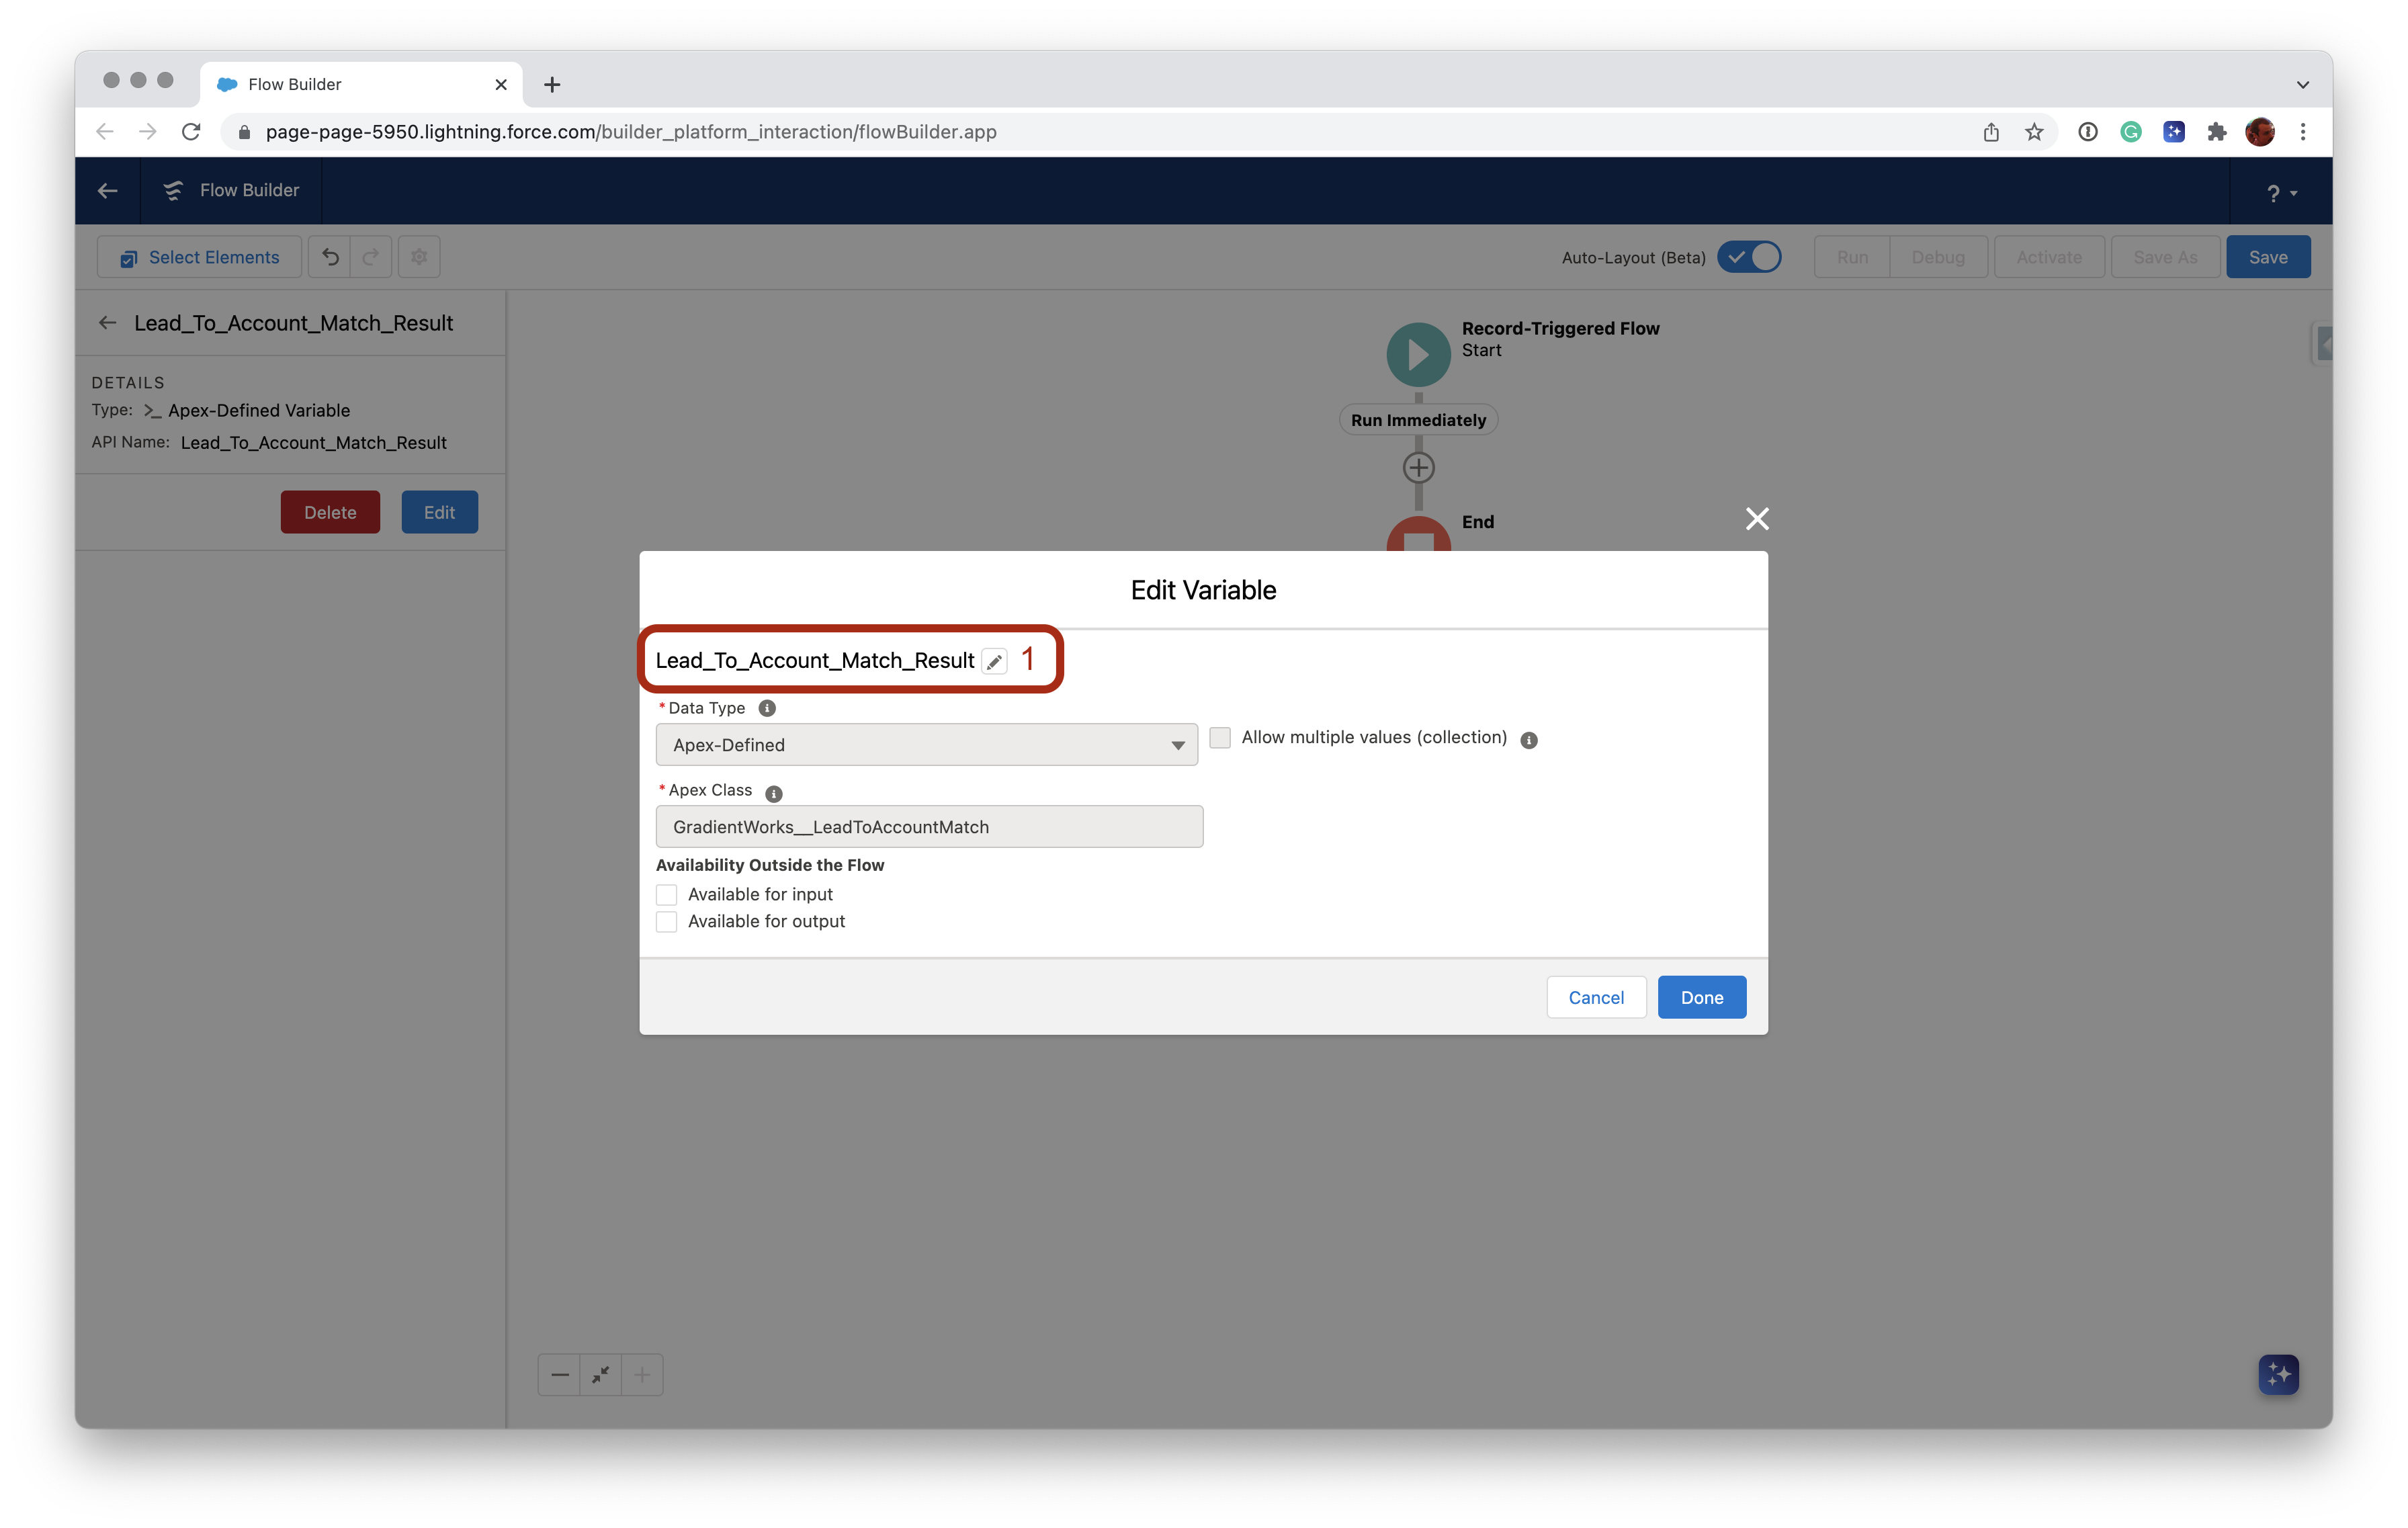Click the fit-to-view icon on canvas controls
This screenshot has width=2408, height=1528.
click(x=600, y=1374)
